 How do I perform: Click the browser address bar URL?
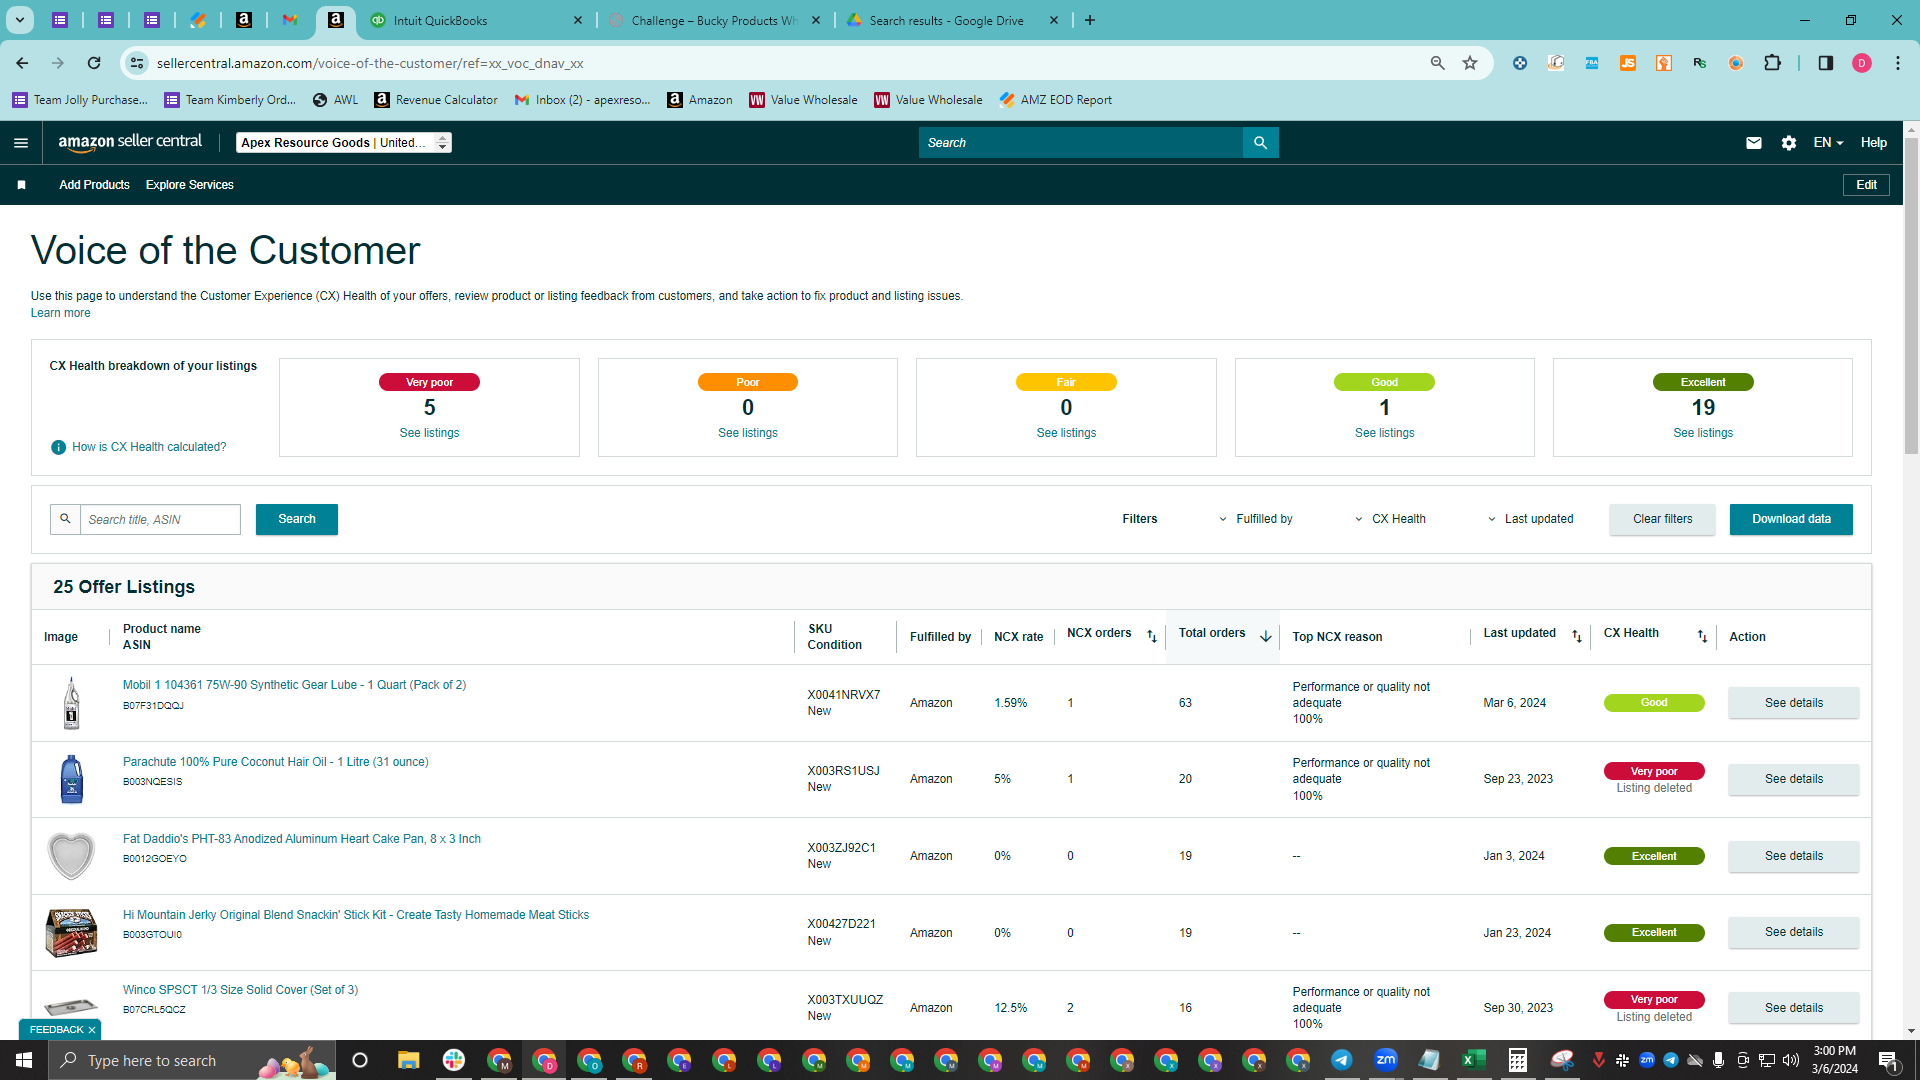coord(370,63)
